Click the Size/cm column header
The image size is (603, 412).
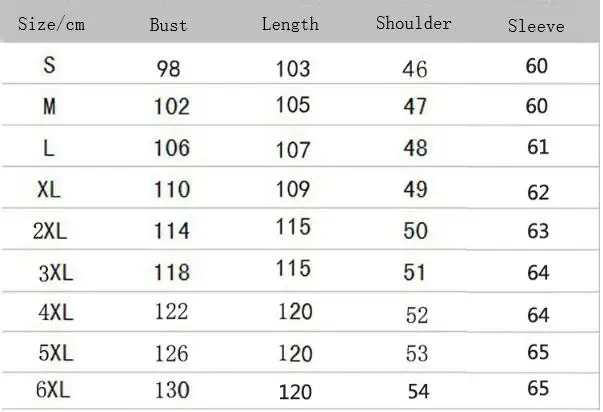coord(52,24)
